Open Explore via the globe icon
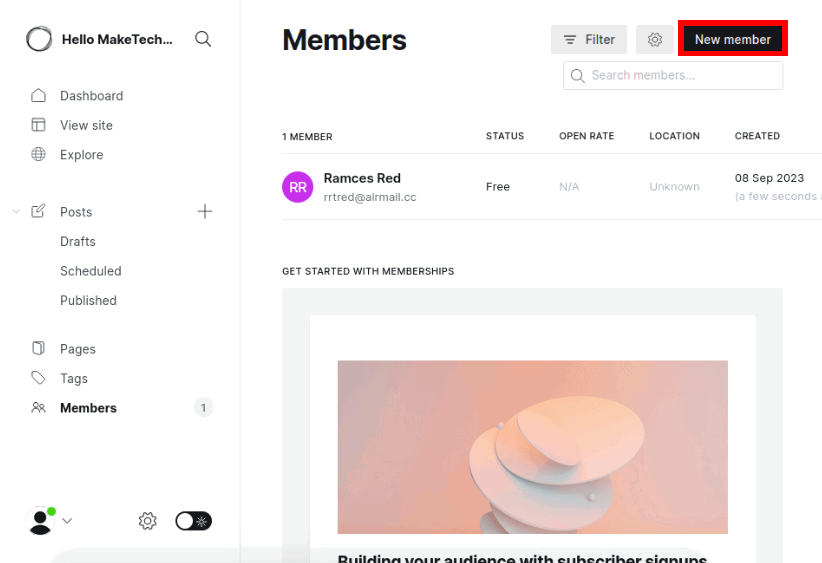Screen dimensions: 822x563 39,155
